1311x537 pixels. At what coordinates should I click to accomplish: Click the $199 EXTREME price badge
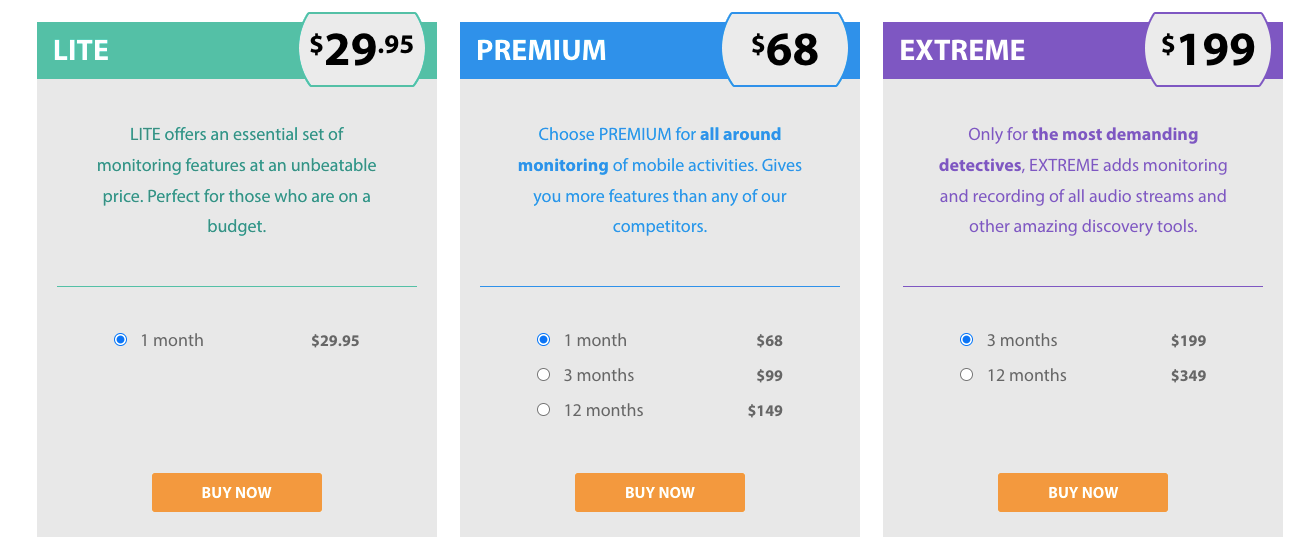[1208, 48]
